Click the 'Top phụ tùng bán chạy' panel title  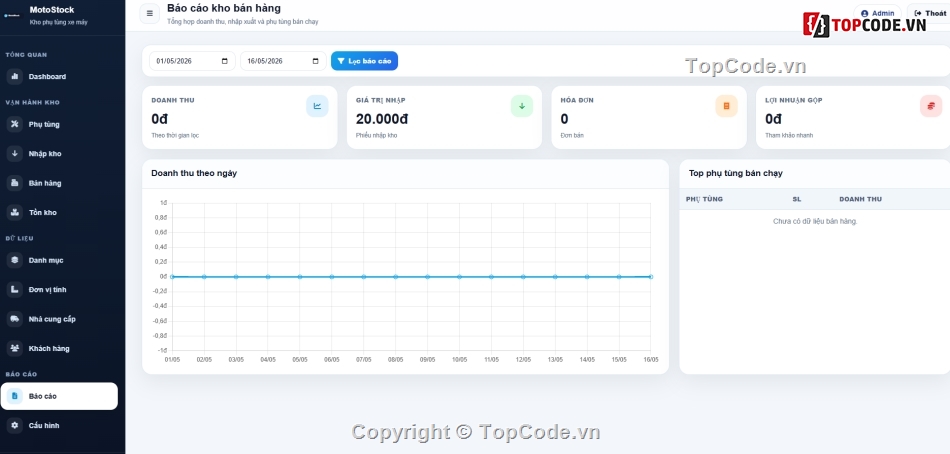(736, 173)
